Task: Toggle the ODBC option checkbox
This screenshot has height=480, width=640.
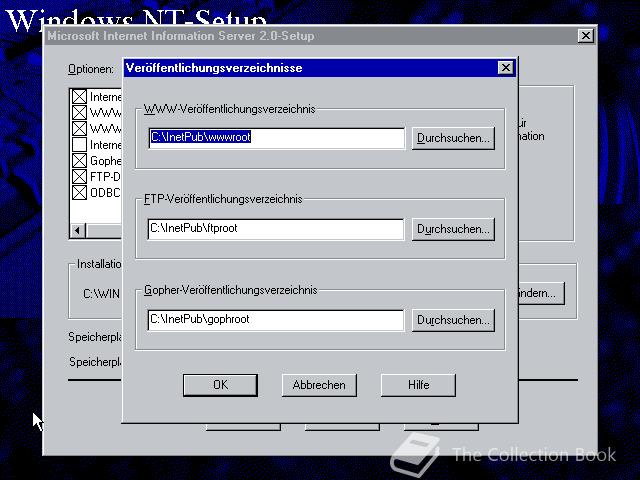Action: click(79, 192)
